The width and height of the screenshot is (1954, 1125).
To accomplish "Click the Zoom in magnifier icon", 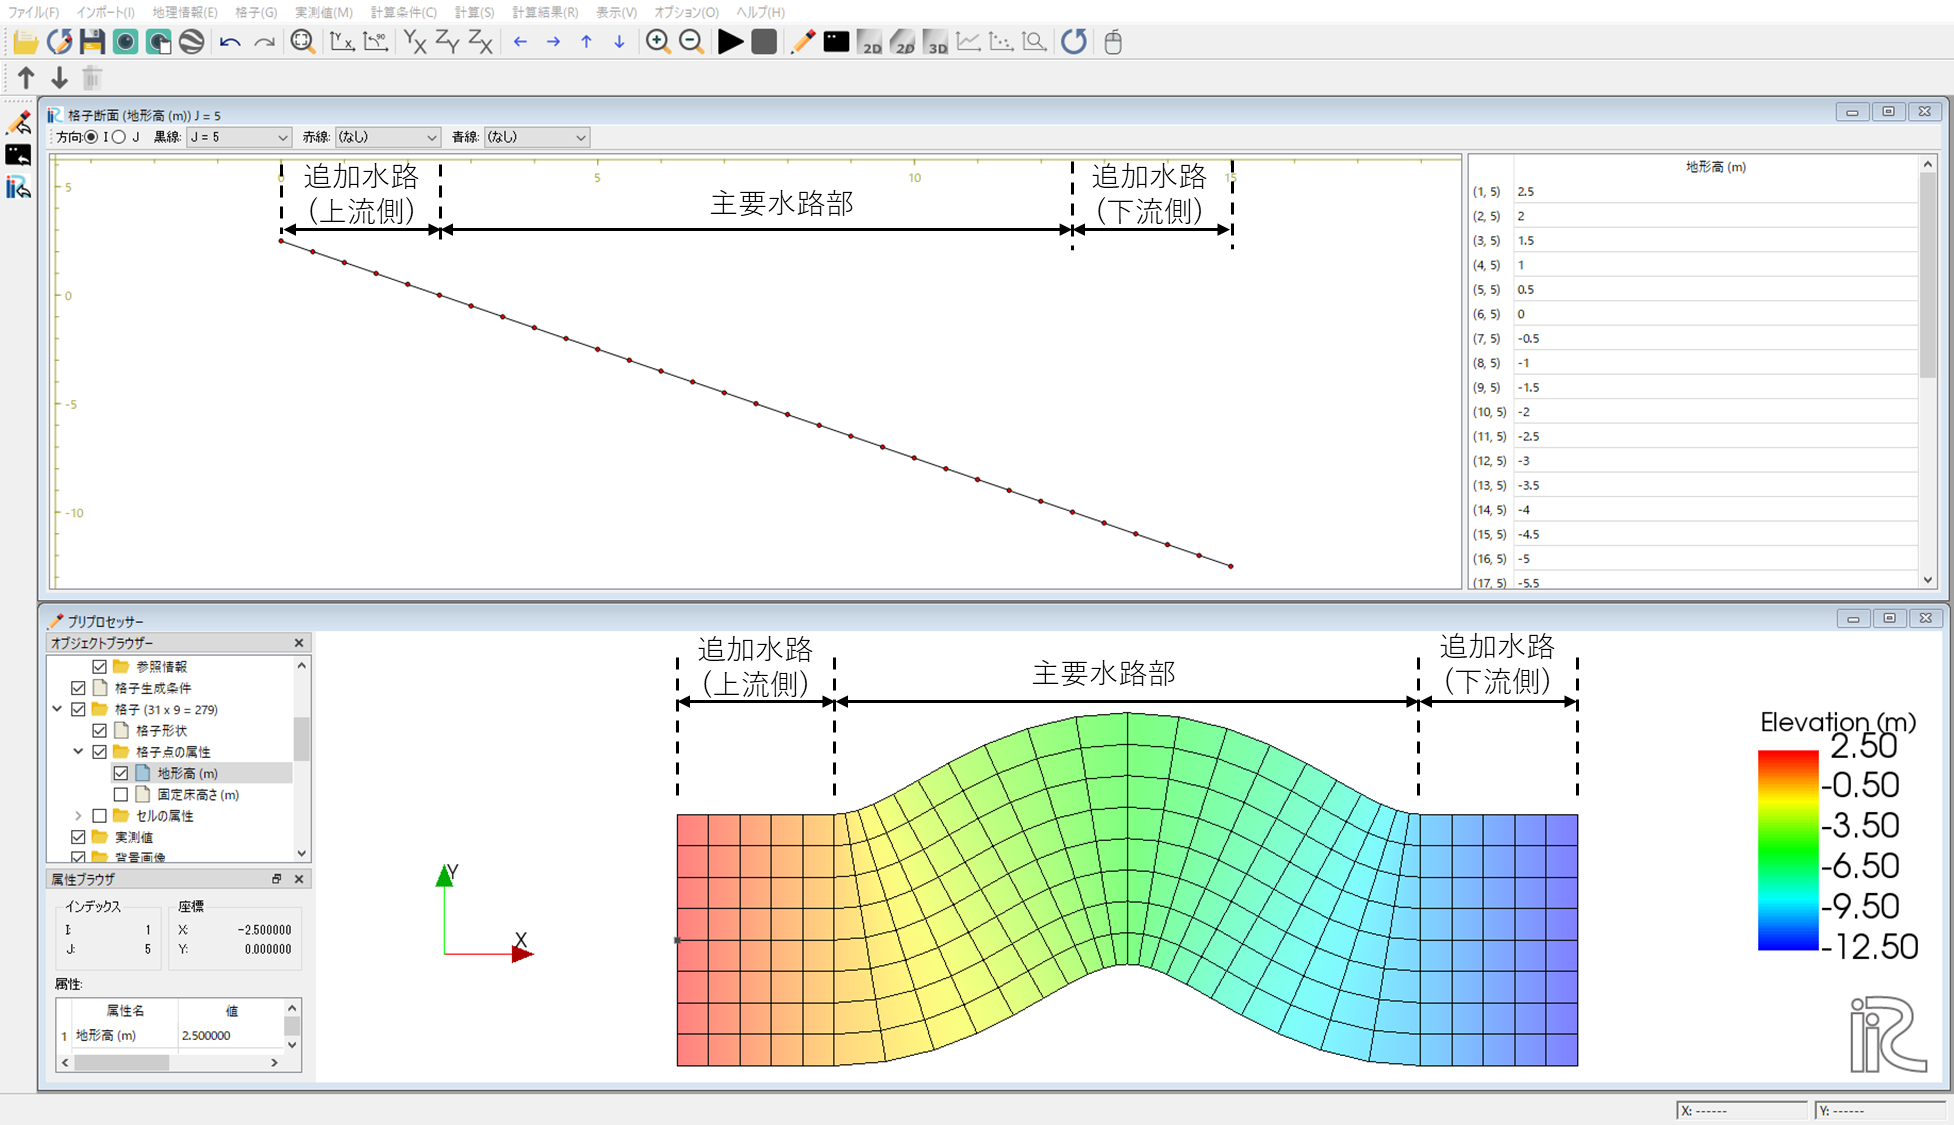I will click(657, 42).
